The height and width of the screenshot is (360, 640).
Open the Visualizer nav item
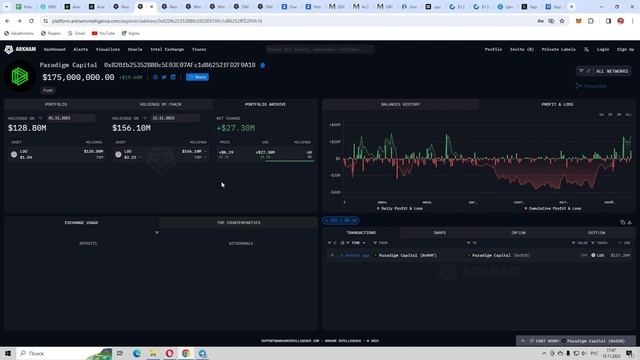pyautogui.click(x=108, y=49)
